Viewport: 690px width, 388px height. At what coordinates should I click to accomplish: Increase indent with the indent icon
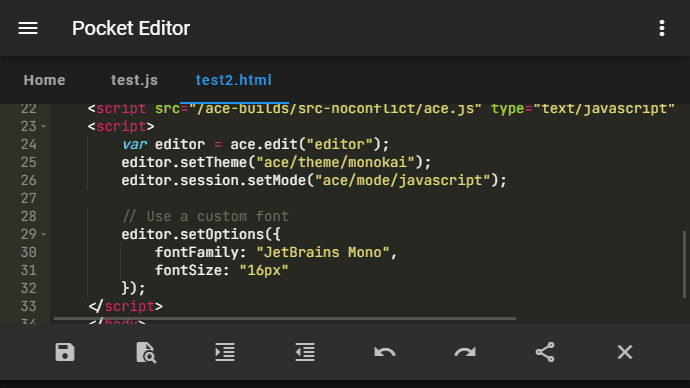[225, 352]
